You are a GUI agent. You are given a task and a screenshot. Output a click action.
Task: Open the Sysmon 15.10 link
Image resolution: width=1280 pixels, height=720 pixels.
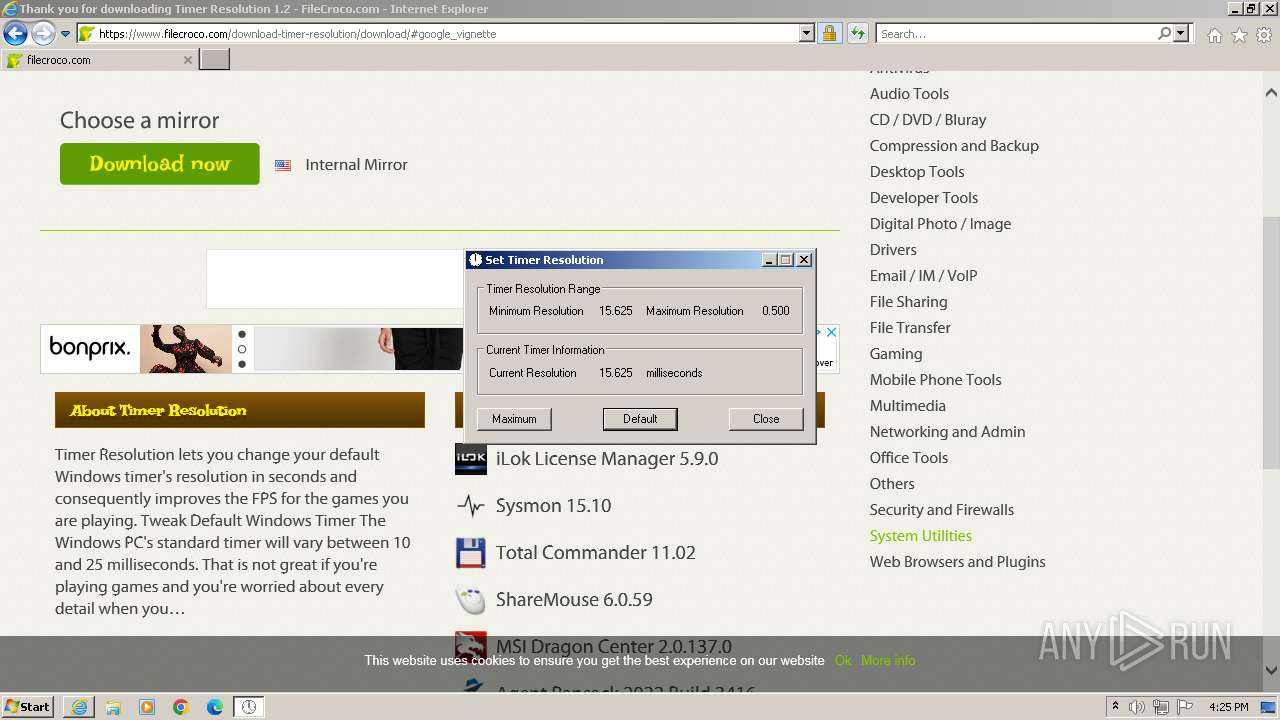tap(553, 506)
